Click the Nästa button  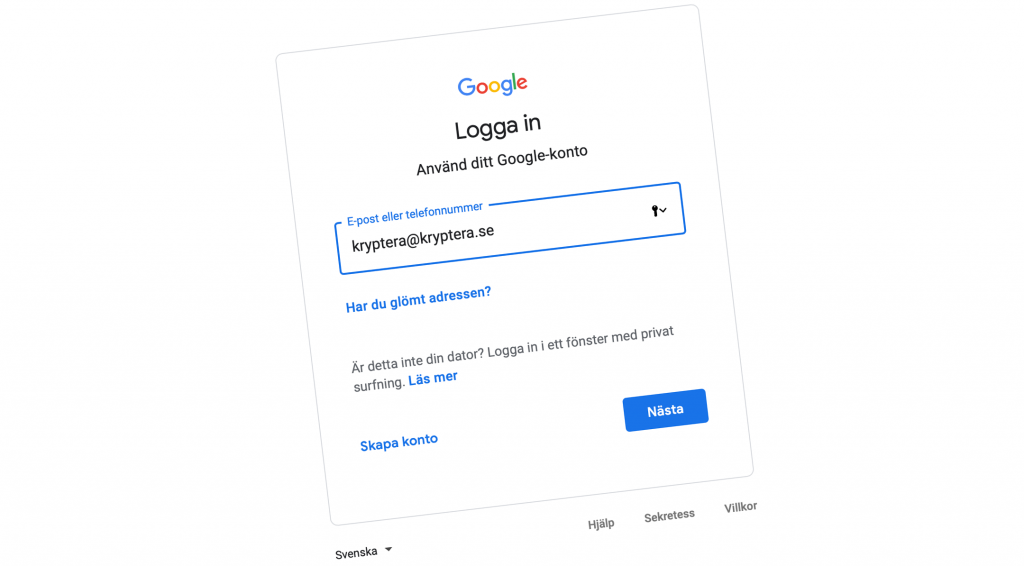click(665, 410)
